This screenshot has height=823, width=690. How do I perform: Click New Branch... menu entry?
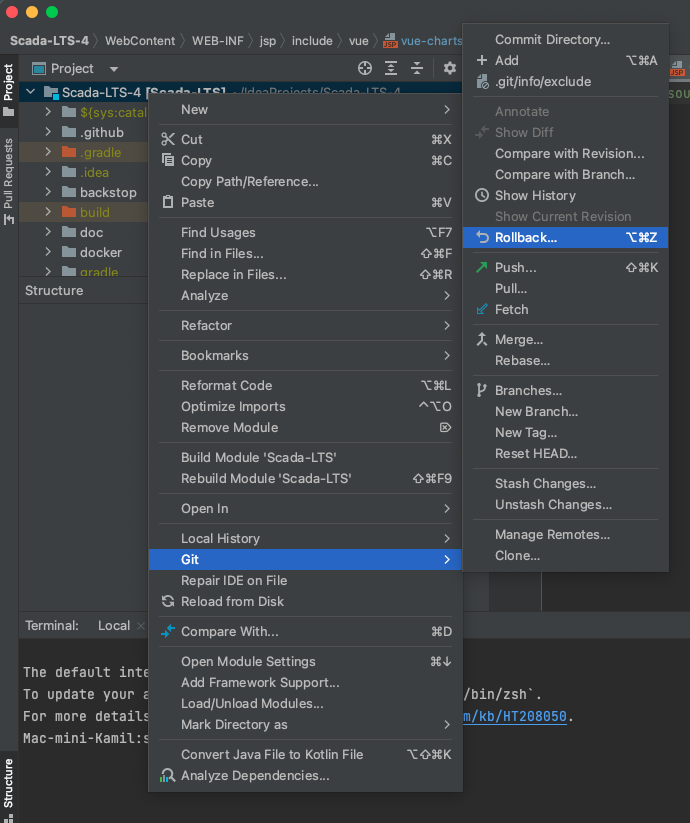[x=566, y=412]
